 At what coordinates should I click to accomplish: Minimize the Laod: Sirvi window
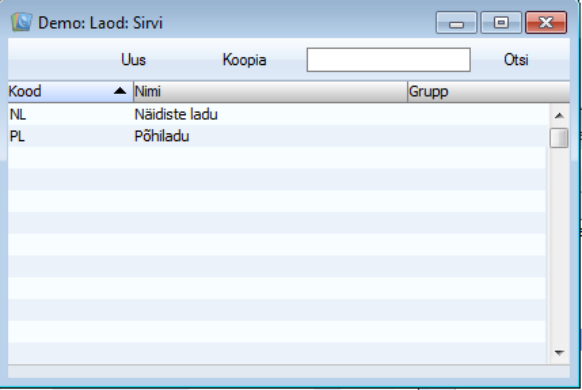pyautogui.click(x=456, y=23)
